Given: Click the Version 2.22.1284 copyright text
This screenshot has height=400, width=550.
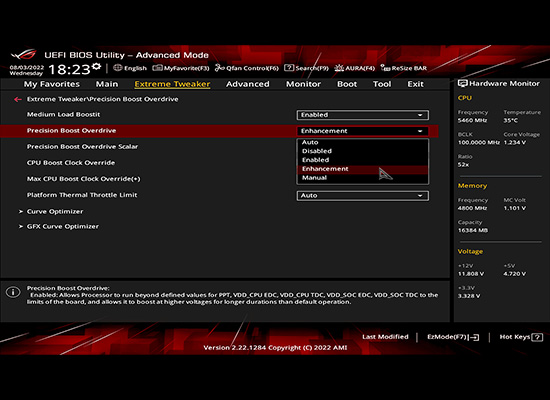Looking at the screenshot, I should pyautogui.click(x=275, y=348).
